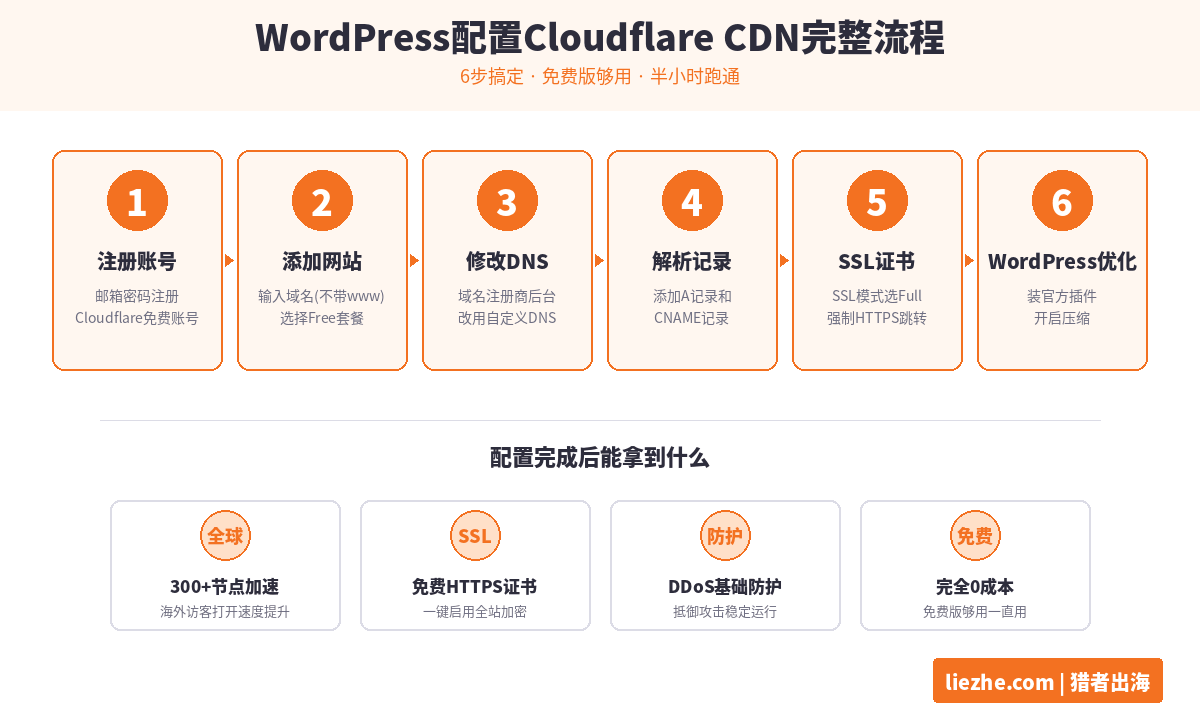
Task: Click the text 开启压缩
Action: [x=1062, y=318]
